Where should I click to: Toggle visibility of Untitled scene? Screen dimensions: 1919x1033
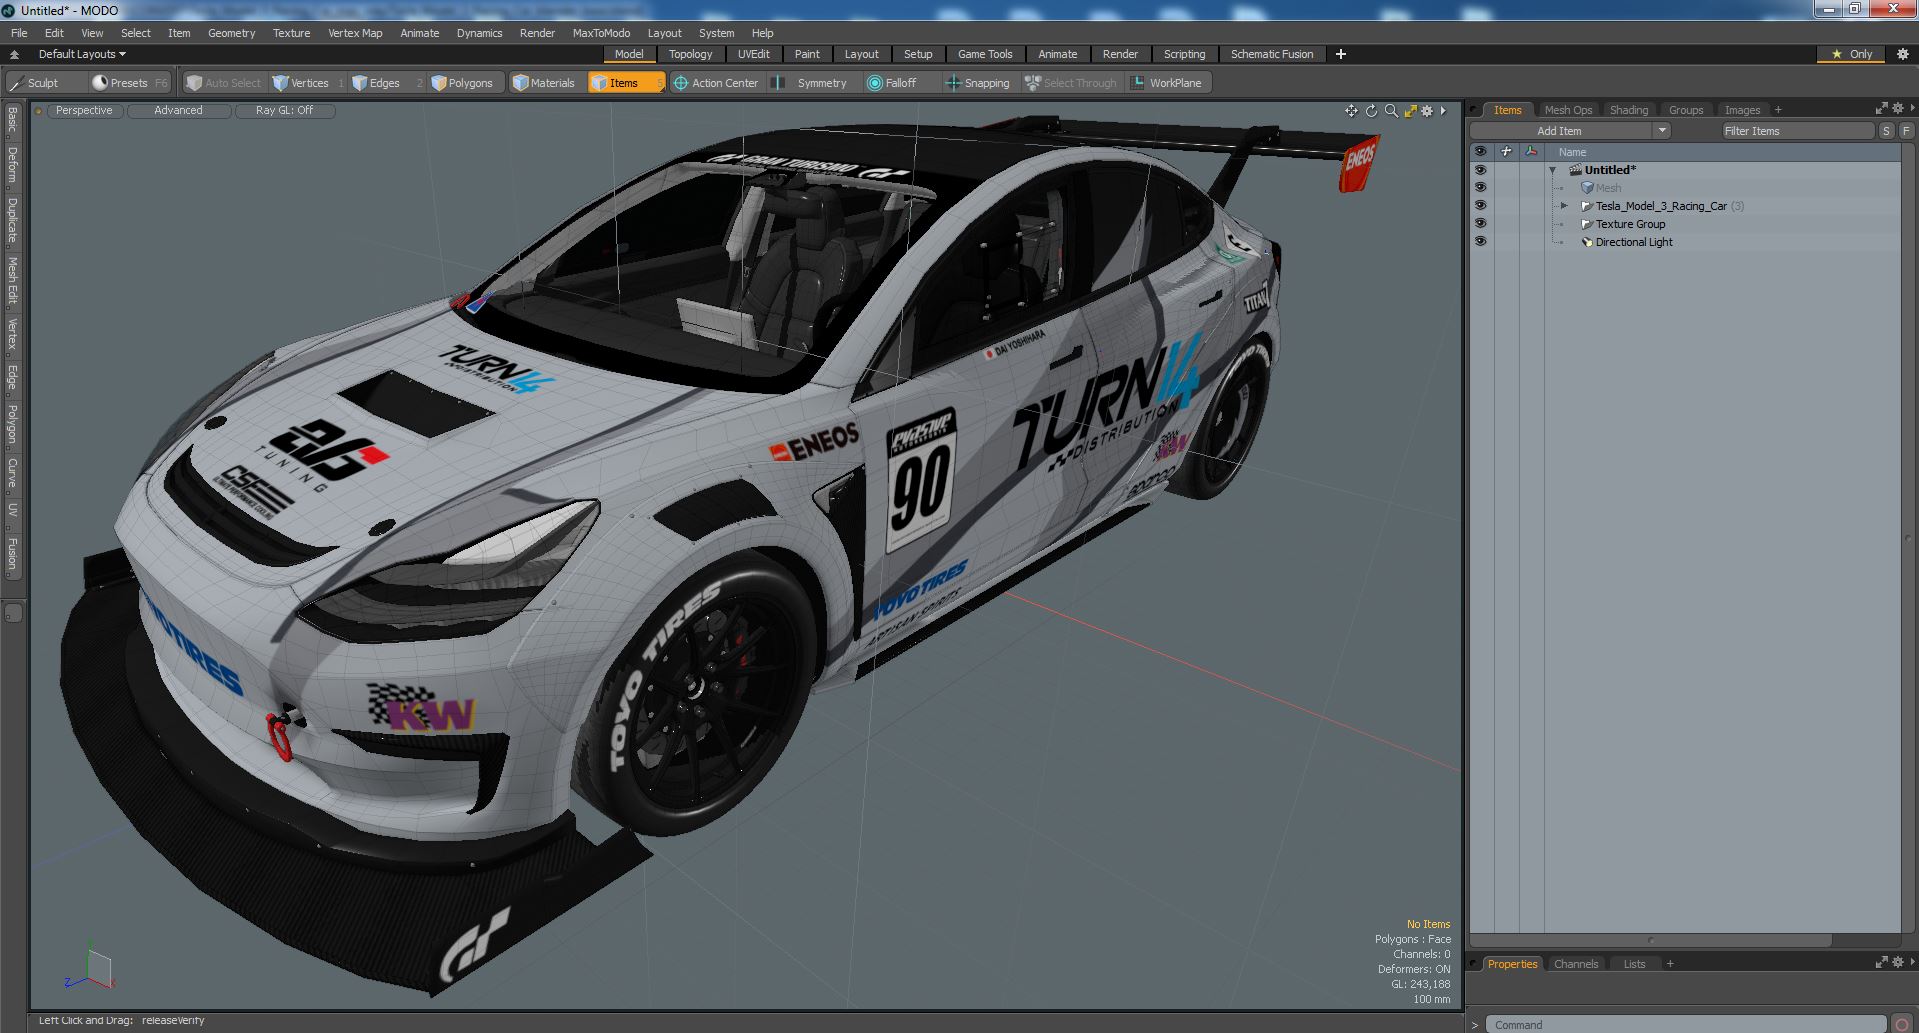pyautogui.click(x=1480, y=170)
